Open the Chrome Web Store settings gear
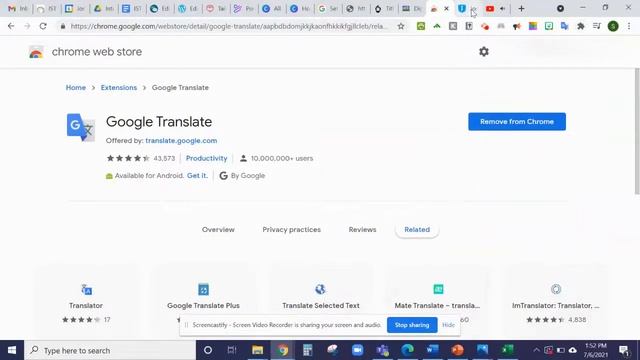The image size is (640, 360). [x=484, y=52]
